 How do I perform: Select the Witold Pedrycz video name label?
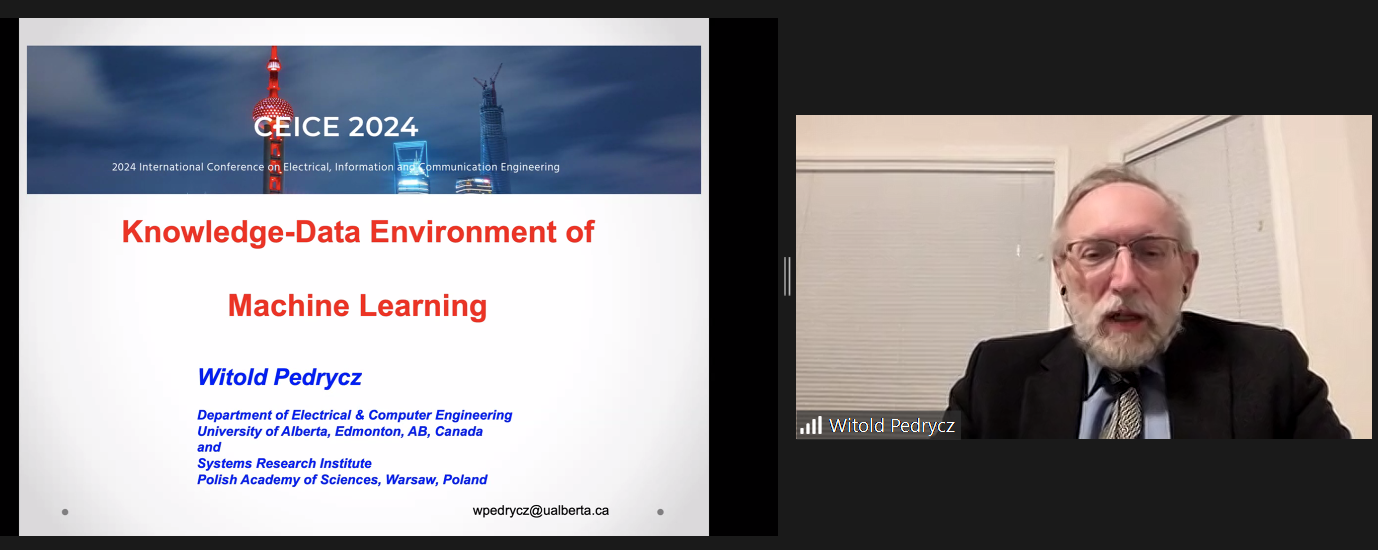point(891,426)
